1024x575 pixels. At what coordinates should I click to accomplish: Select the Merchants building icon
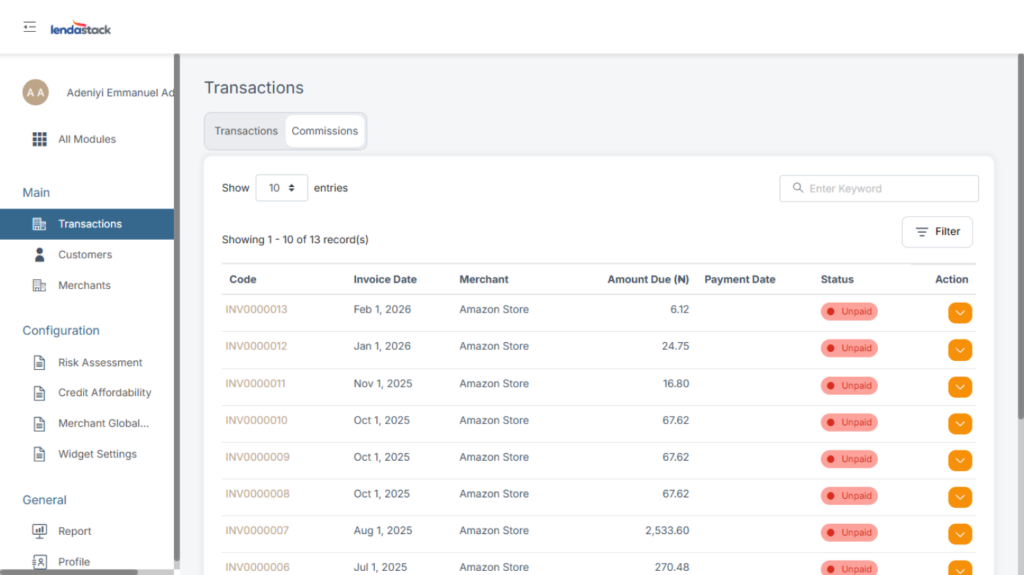tap(40, 286)
